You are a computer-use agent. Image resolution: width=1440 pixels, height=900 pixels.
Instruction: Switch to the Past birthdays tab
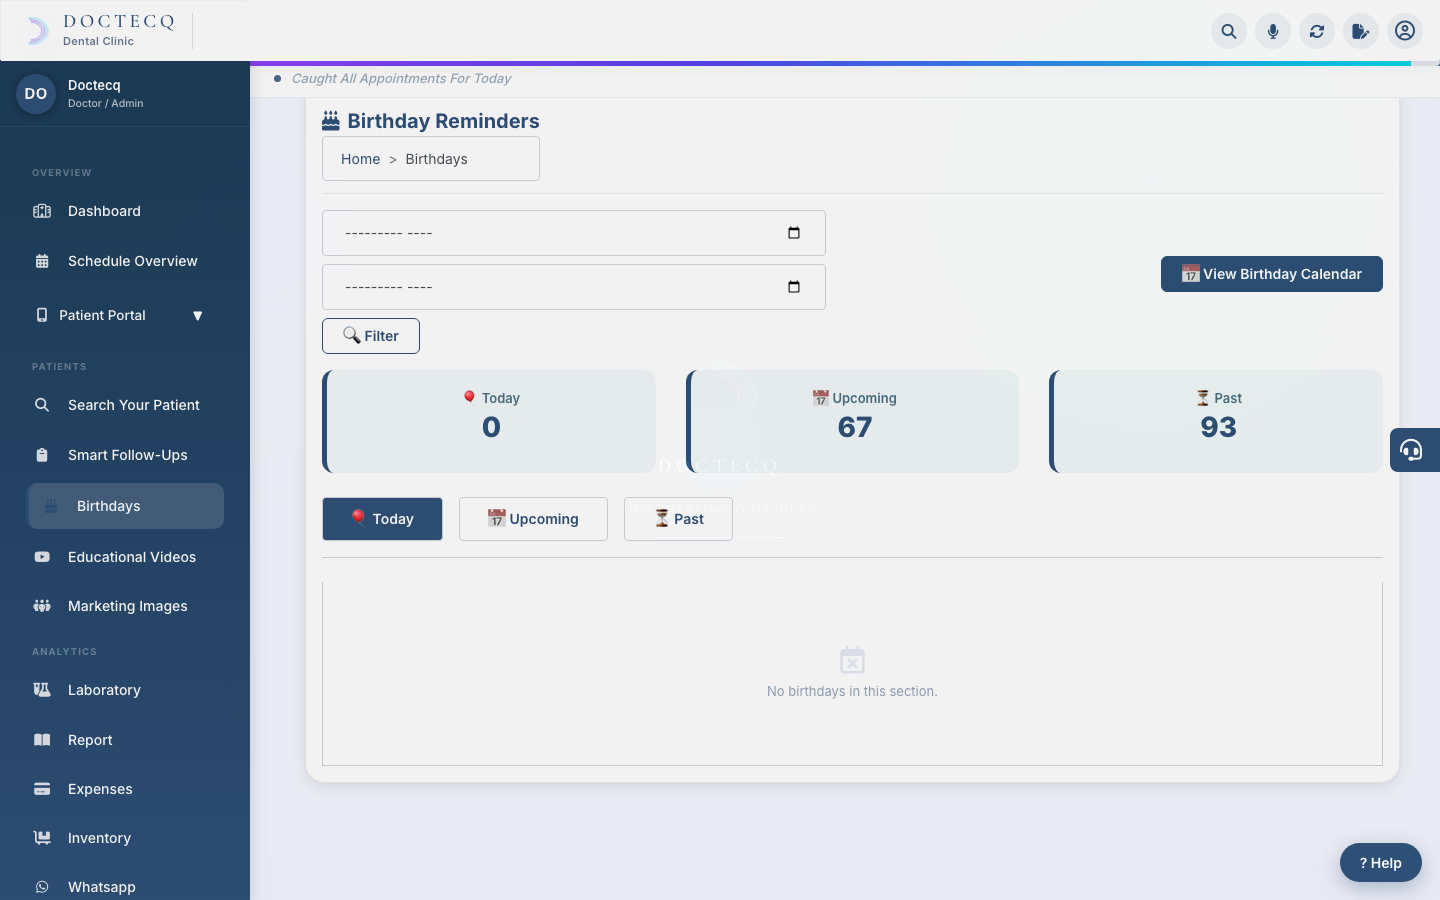click(x=678, y=519)
